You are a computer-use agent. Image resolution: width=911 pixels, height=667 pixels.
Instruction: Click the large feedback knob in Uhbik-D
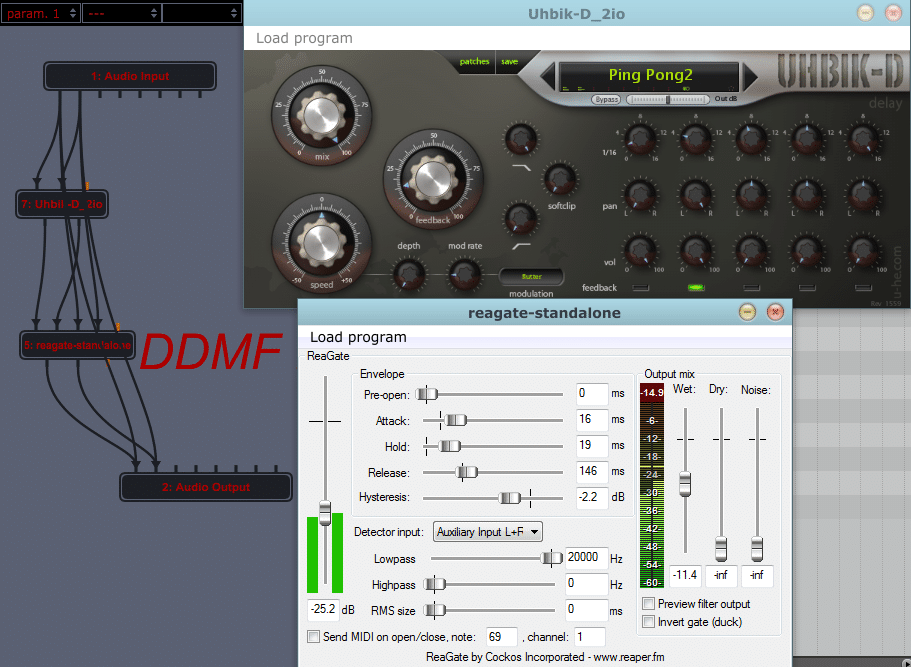coord(433,178)
